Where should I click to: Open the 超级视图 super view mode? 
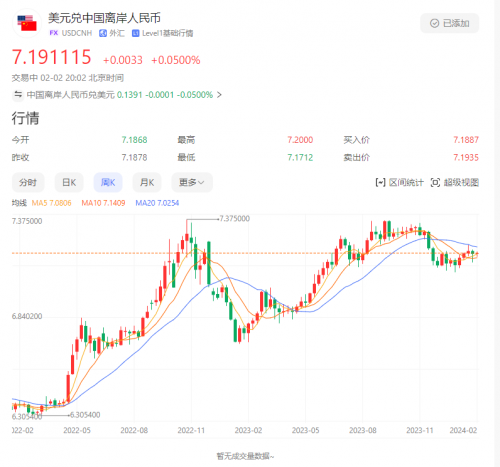click(455, 183)
